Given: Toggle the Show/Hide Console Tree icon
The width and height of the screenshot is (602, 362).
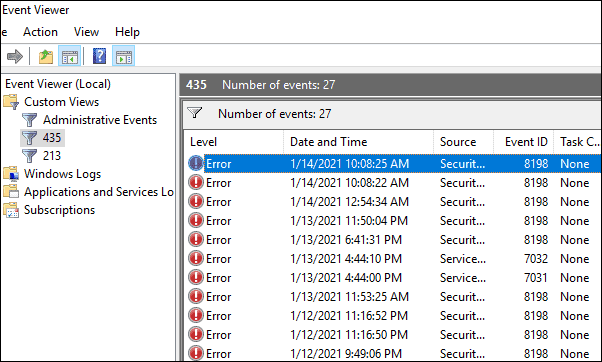Looking at the screenshot, I should coord(69,56).
